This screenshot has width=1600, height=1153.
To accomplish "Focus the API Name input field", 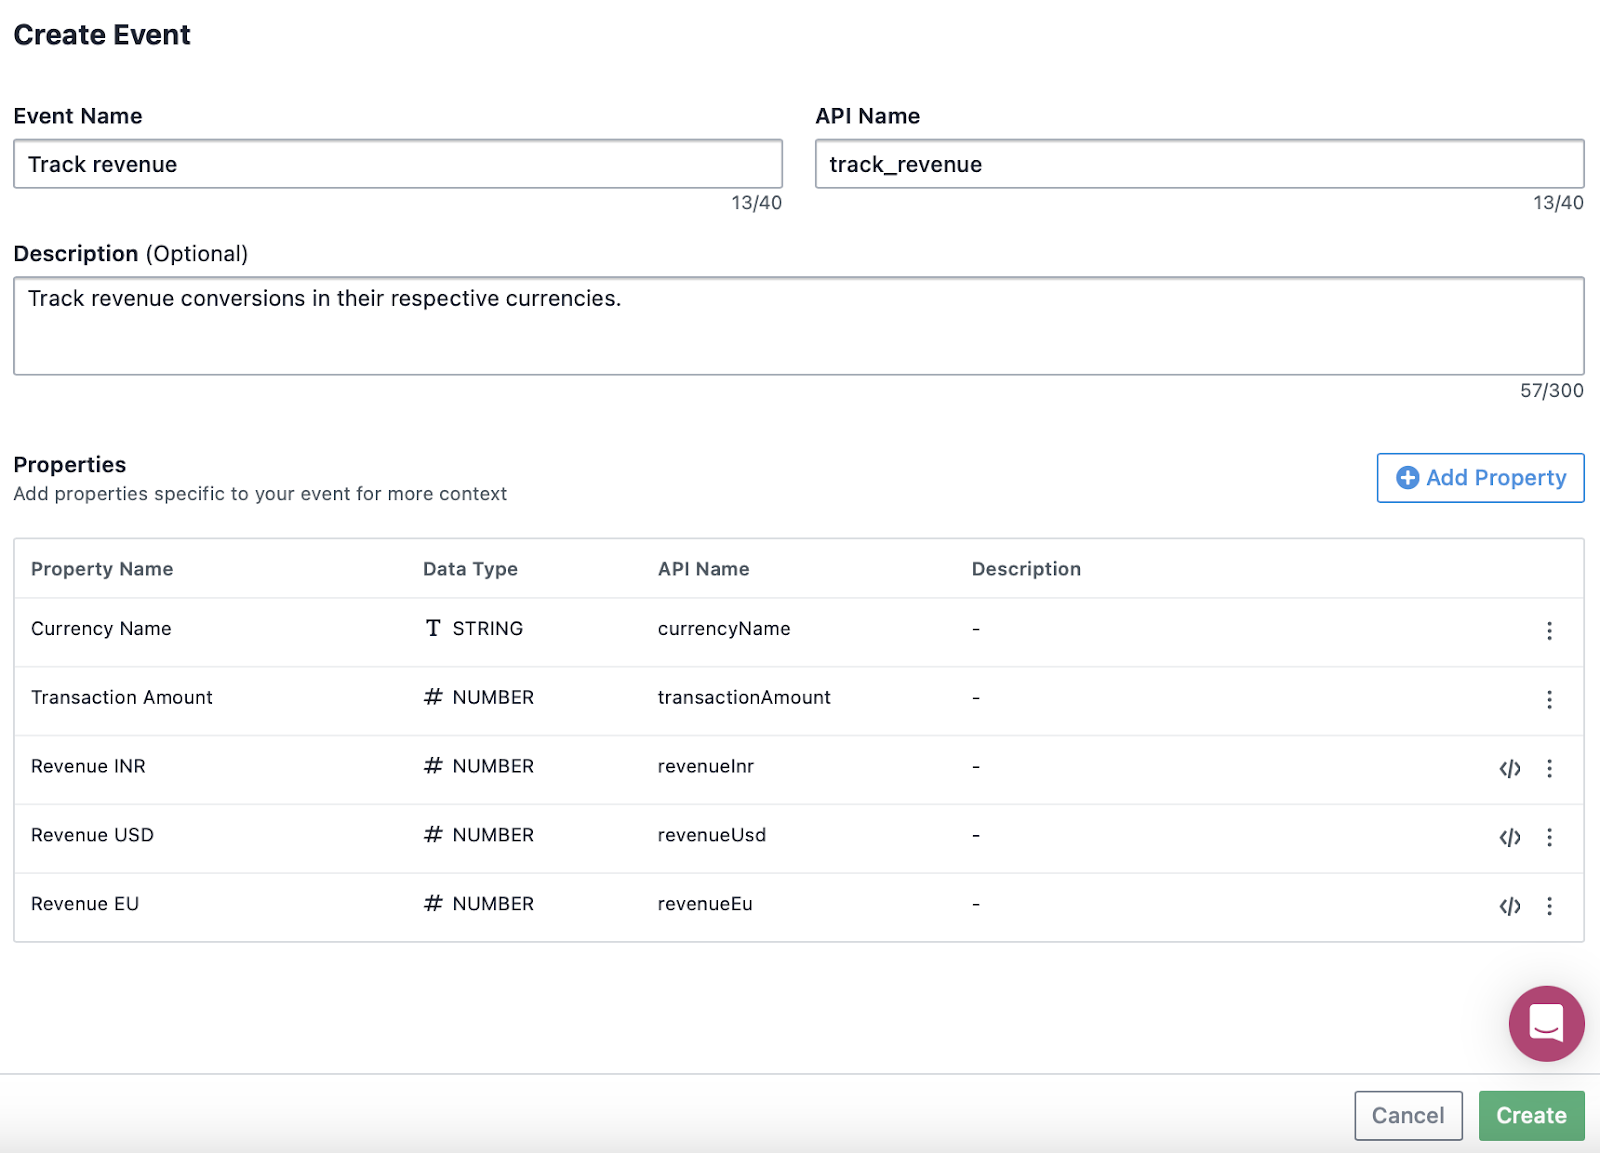I will click(1199, 164).
